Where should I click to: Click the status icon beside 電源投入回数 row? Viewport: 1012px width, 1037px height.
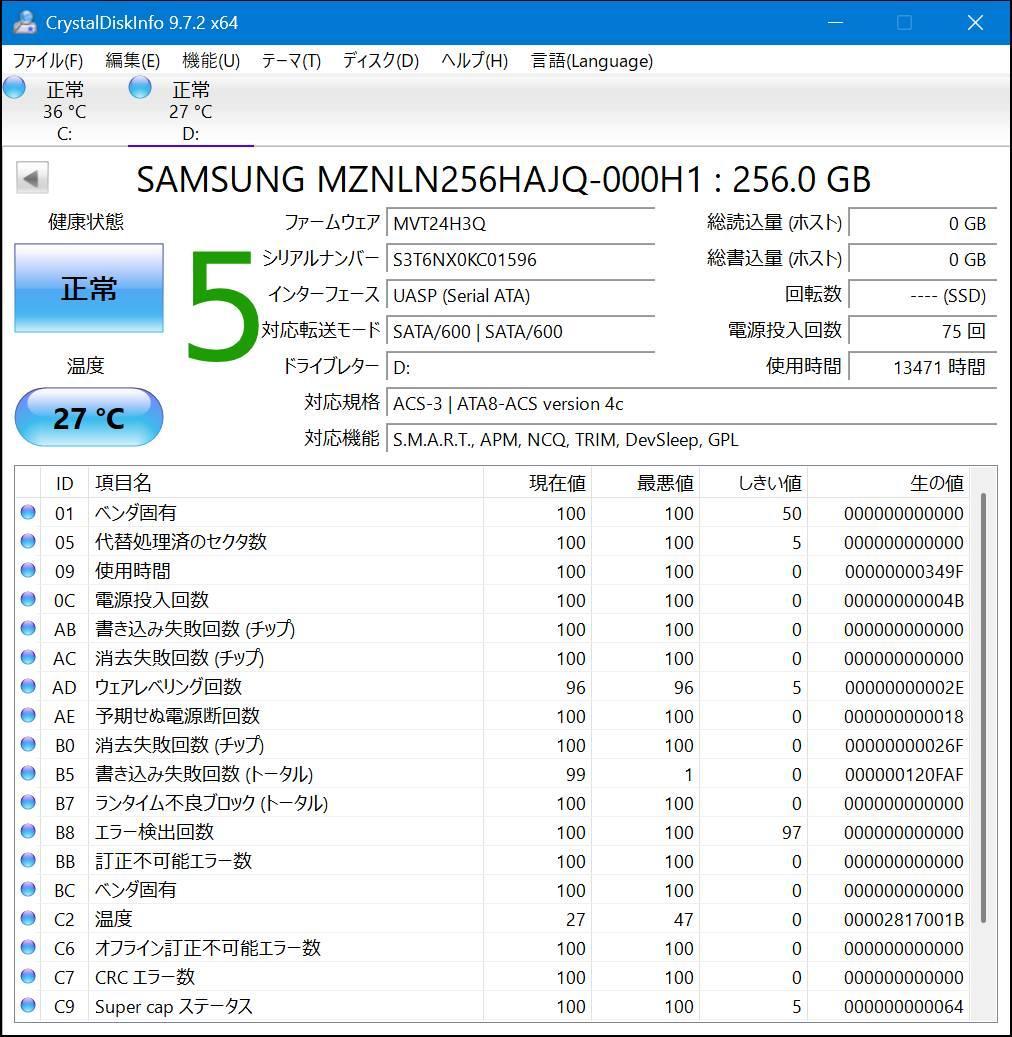click(30, 600)
